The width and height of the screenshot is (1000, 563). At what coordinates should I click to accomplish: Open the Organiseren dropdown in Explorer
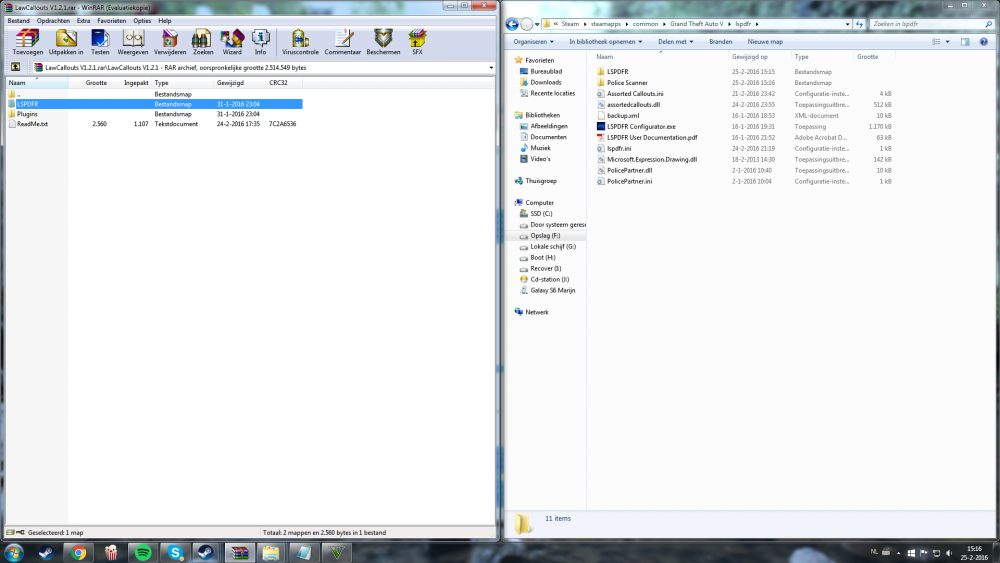coord(534,41)
